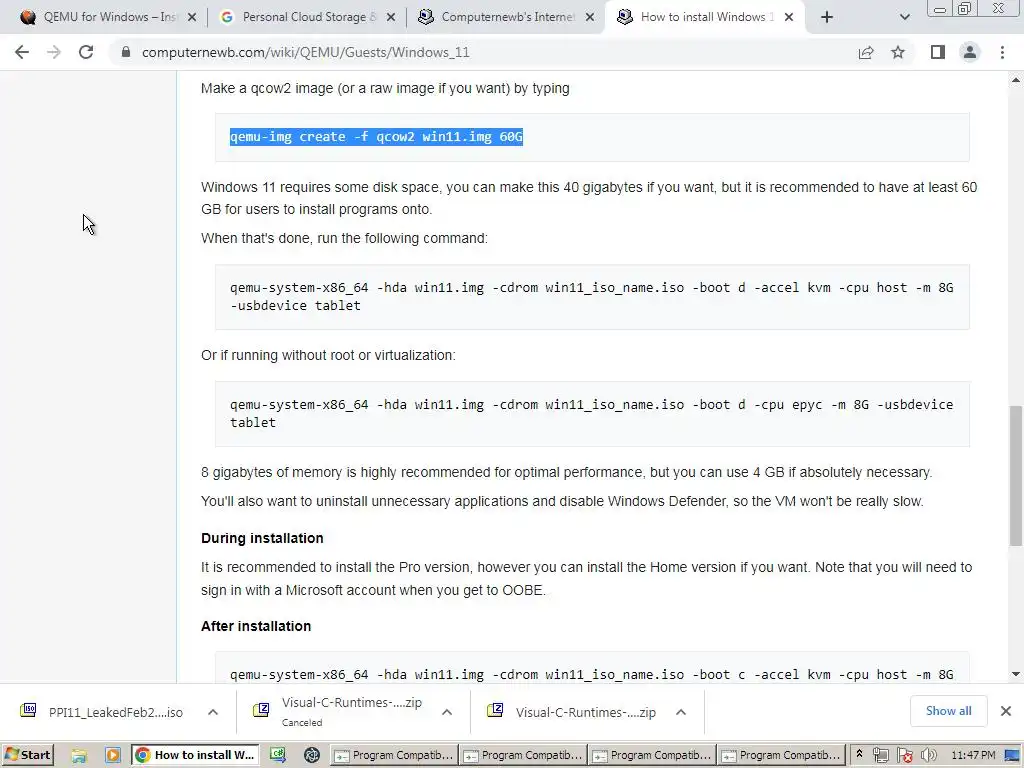Click the 11:47 PM clock
This screenshot has height=768, width=1024.
[x=973, y=755]
